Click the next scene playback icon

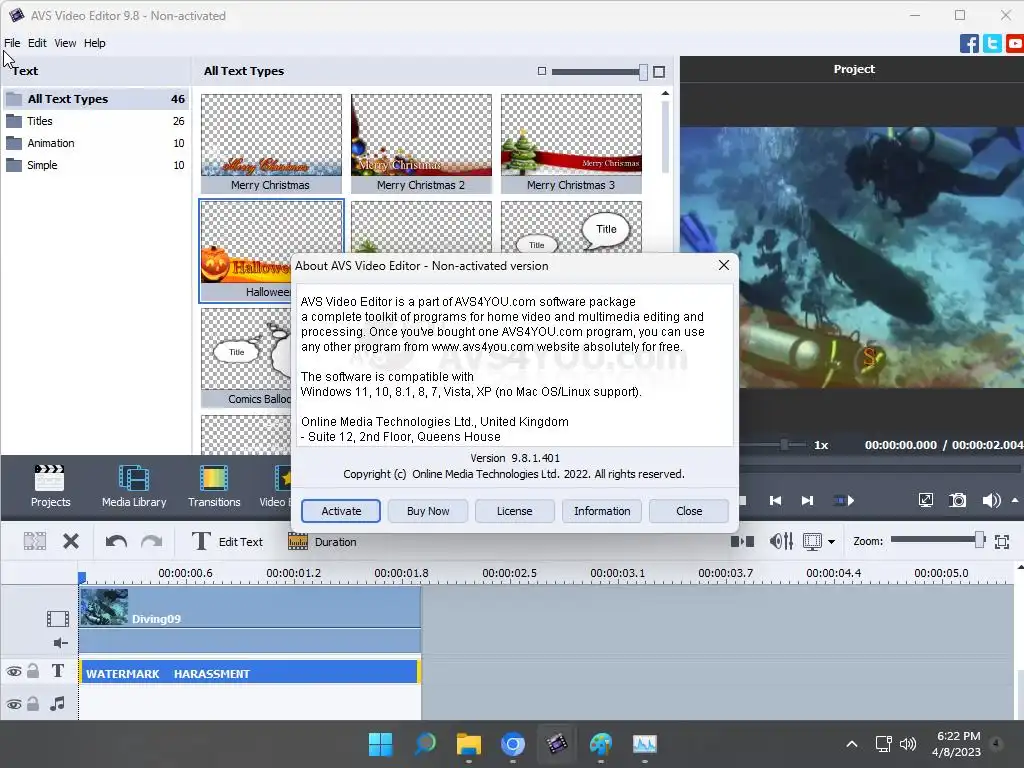tap(844, 500)
